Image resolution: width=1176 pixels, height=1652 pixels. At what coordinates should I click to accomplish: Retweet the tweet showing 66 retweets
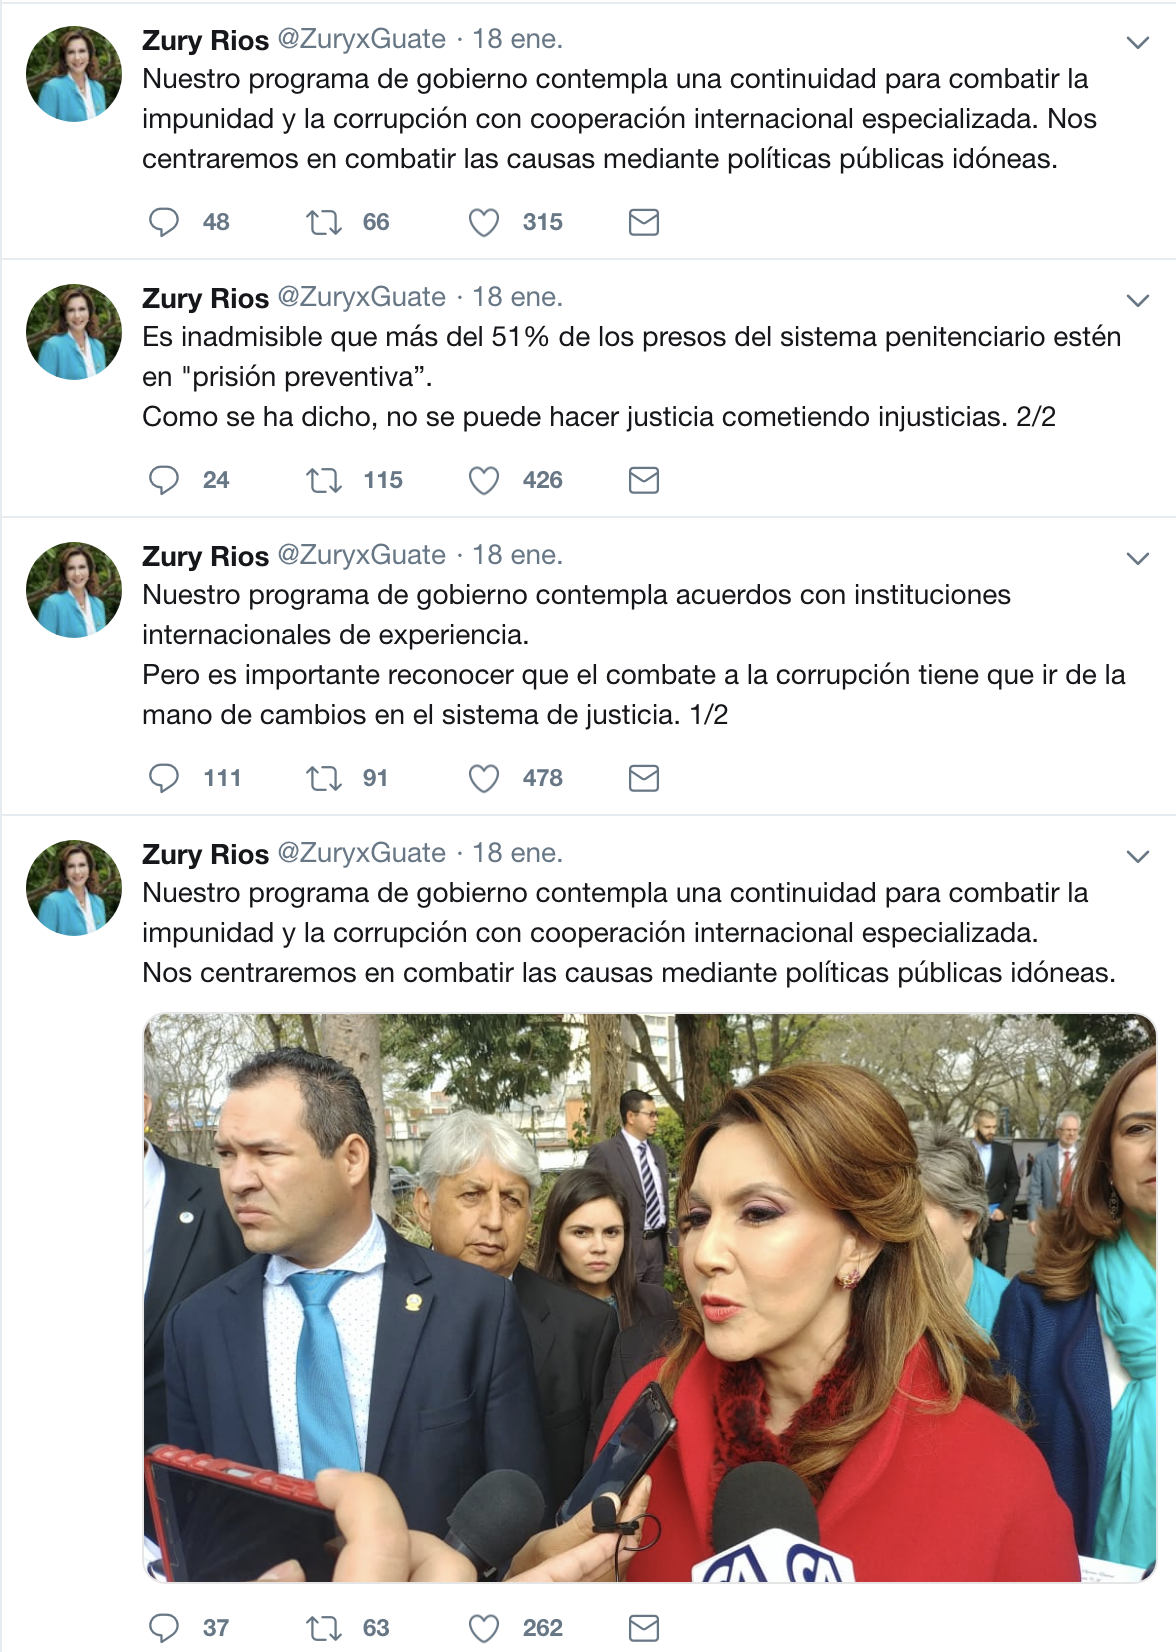[x=324, y=222]
